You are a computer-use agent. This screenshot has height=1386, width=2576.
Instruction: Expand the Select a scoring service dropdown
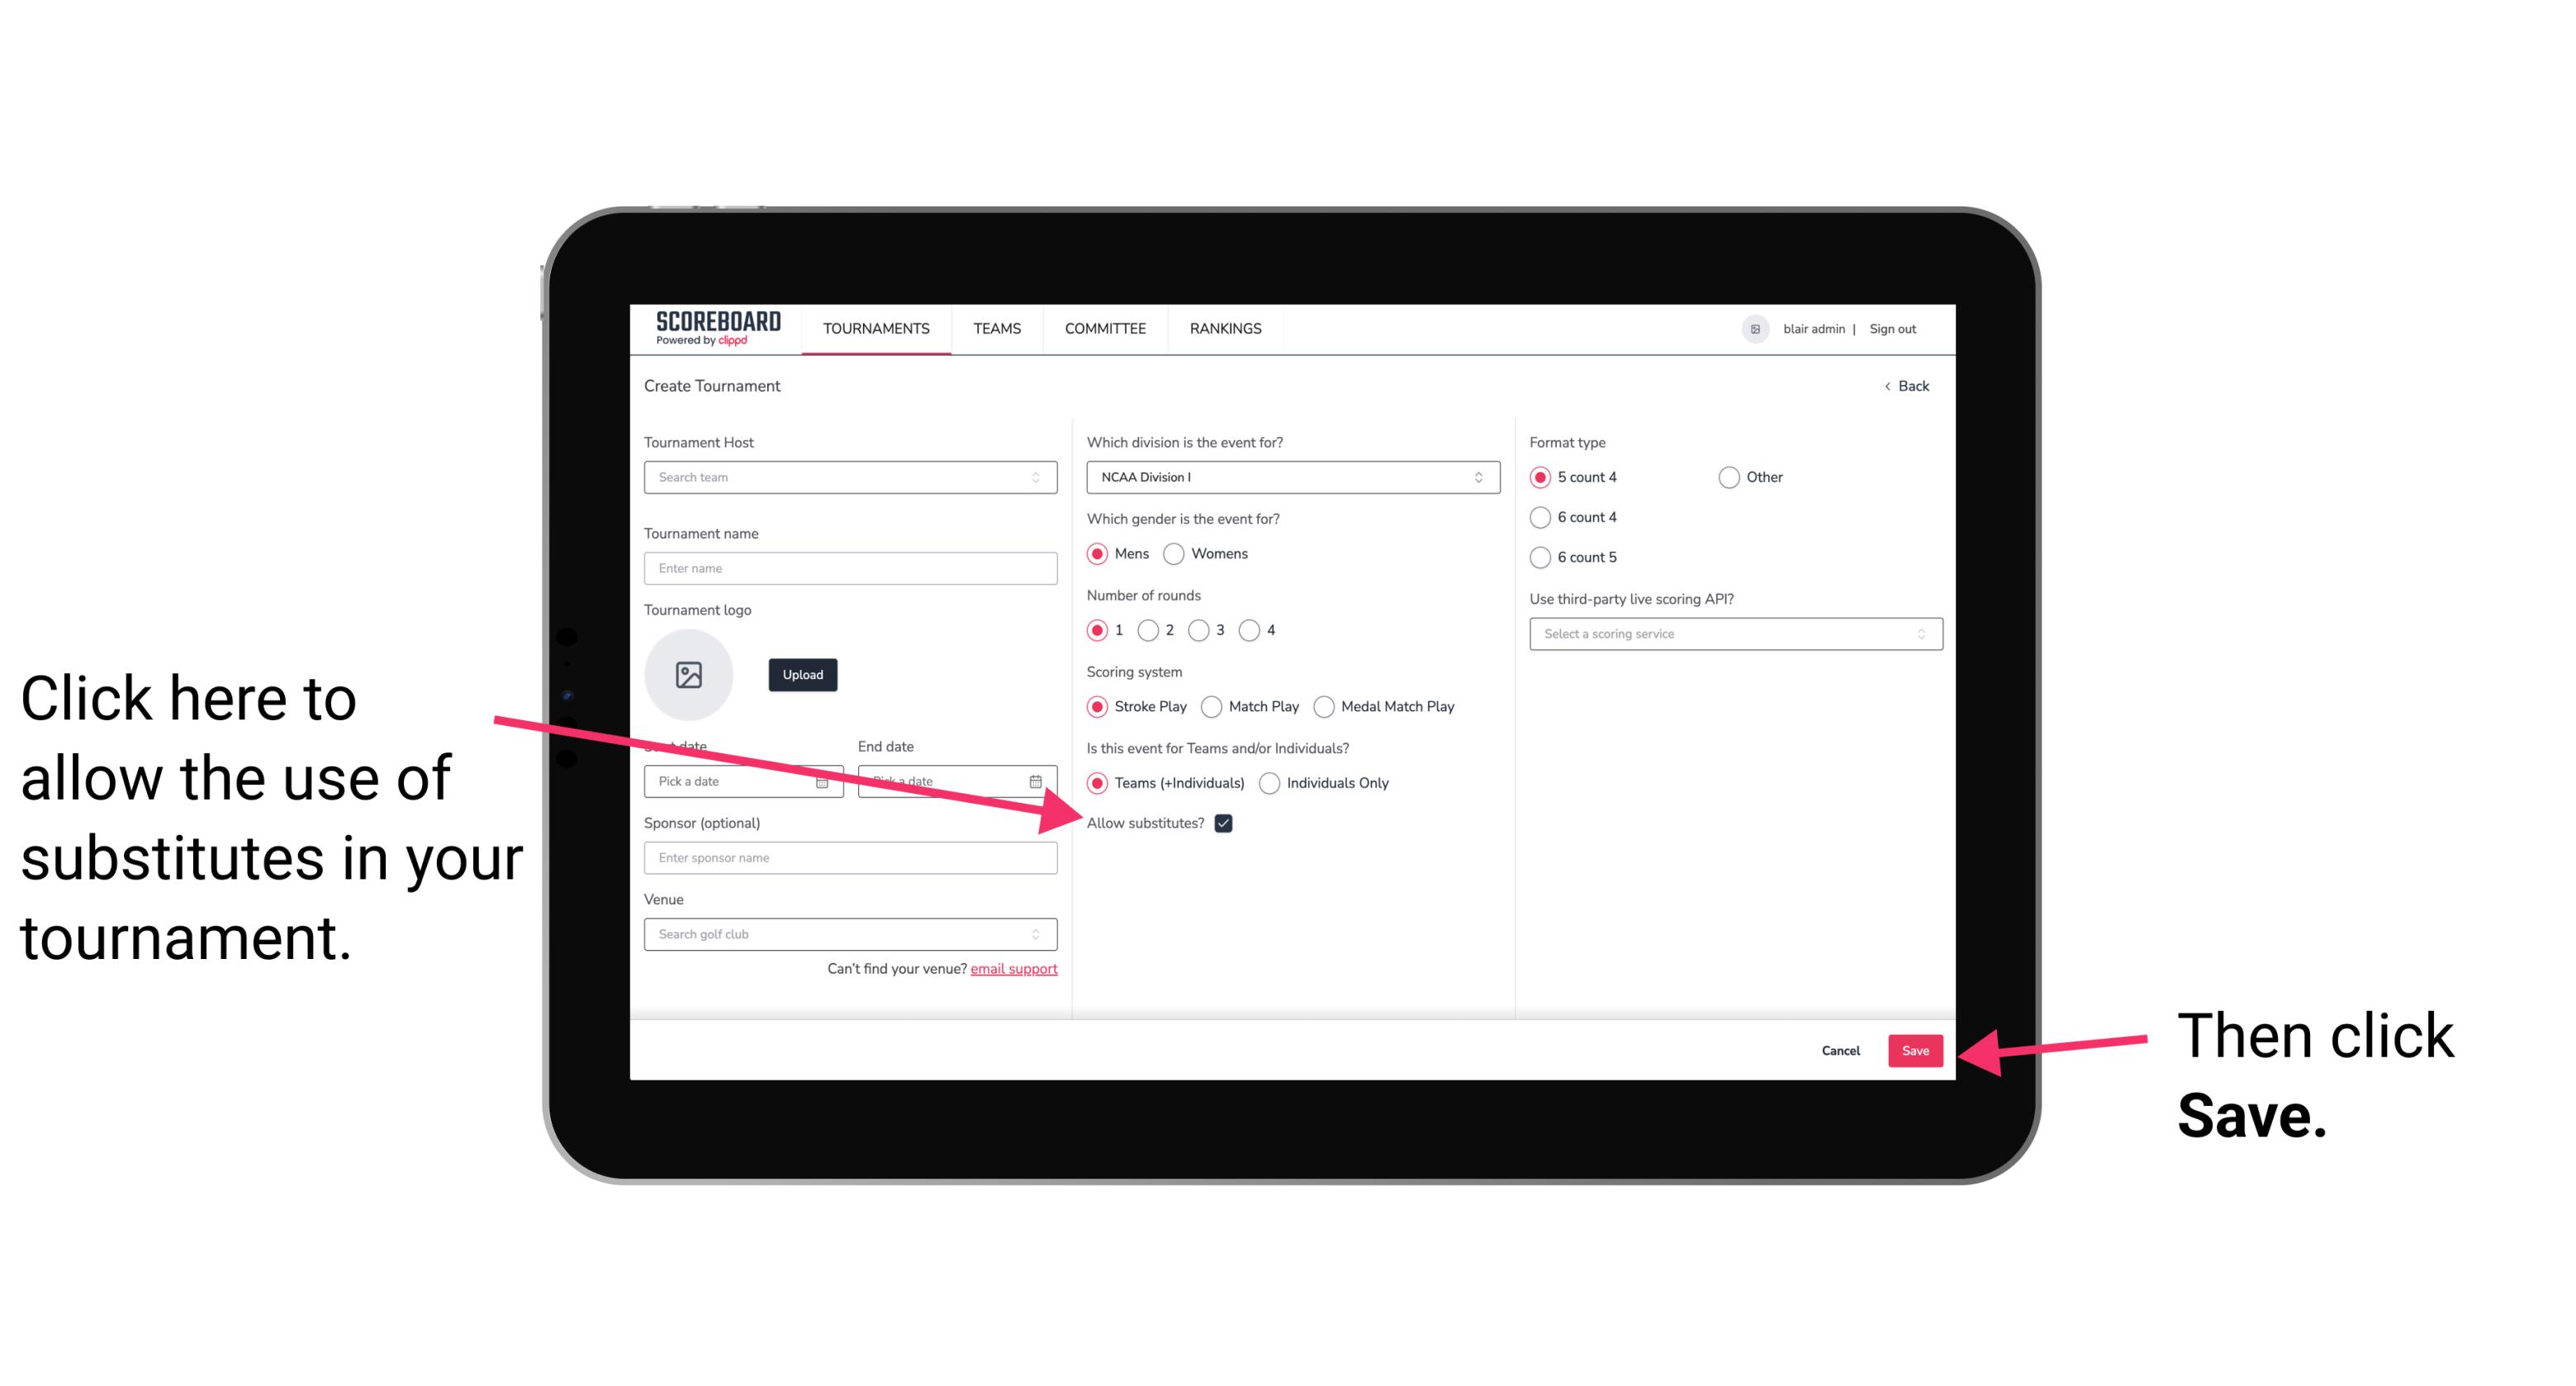(1729, 634)
